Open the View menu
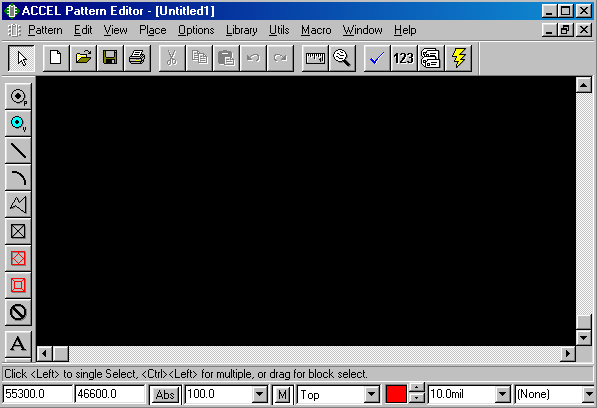597x408 pixels. click(x=115, y=30)
